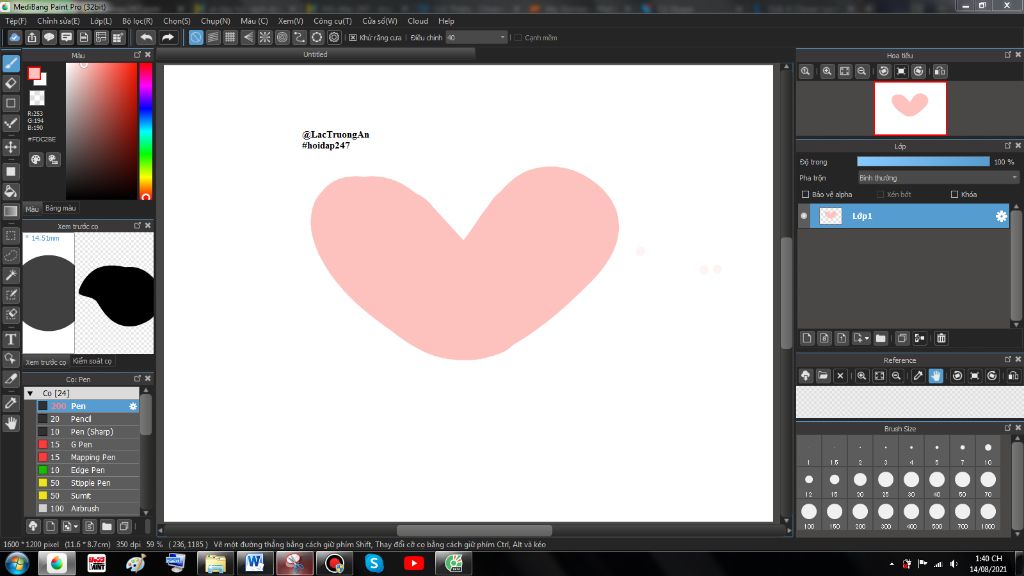Screen dimensions: 1024x576
Task: Enable Cạnh mềm checkbox
Action: pos(518,38)
